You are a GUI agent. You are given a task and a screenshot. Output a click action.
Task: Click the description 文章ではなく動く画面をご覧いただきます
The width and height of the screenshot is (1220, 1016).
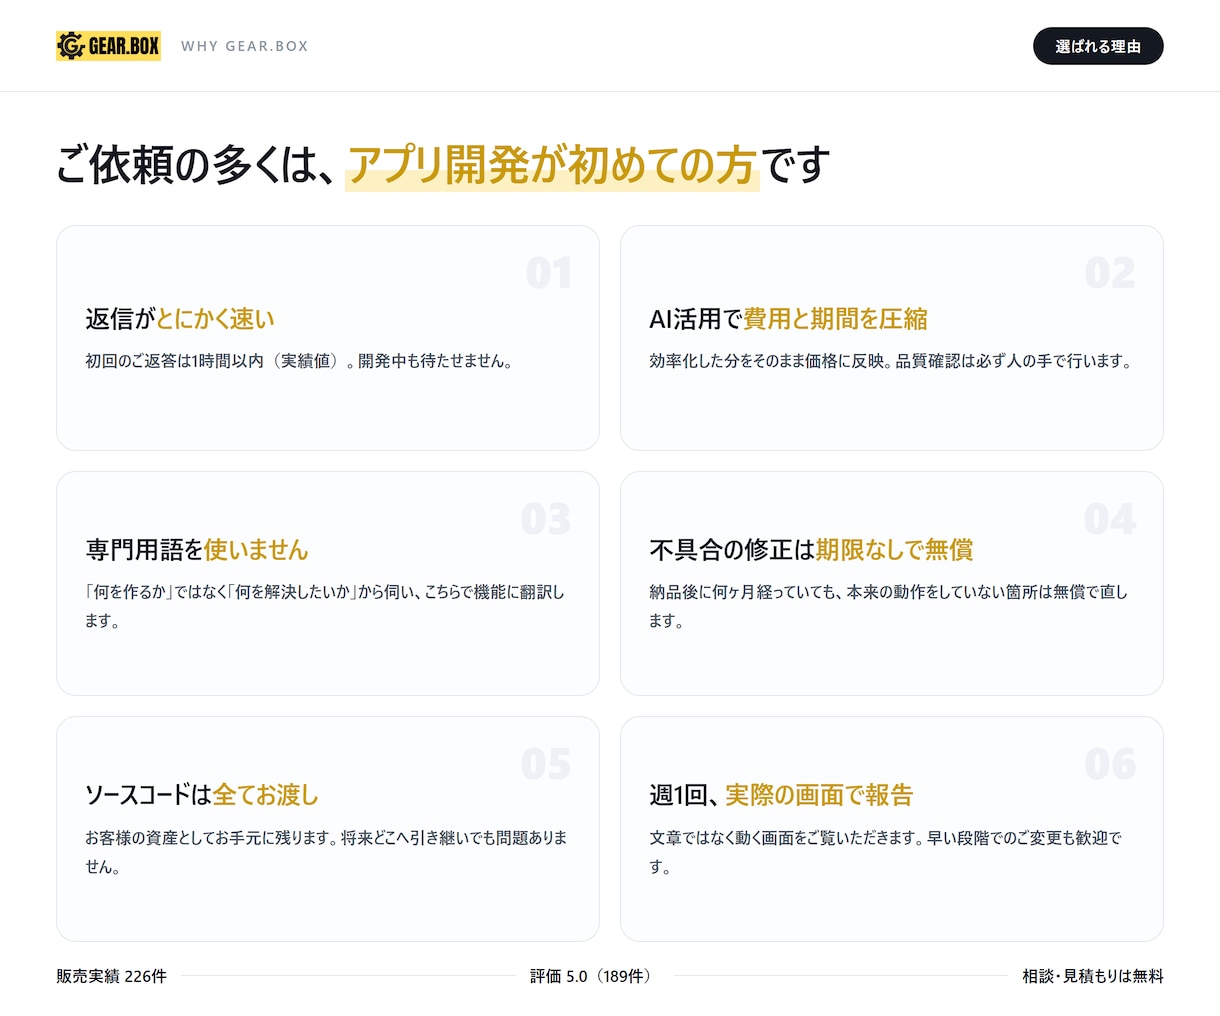click(x=886, y=852)
